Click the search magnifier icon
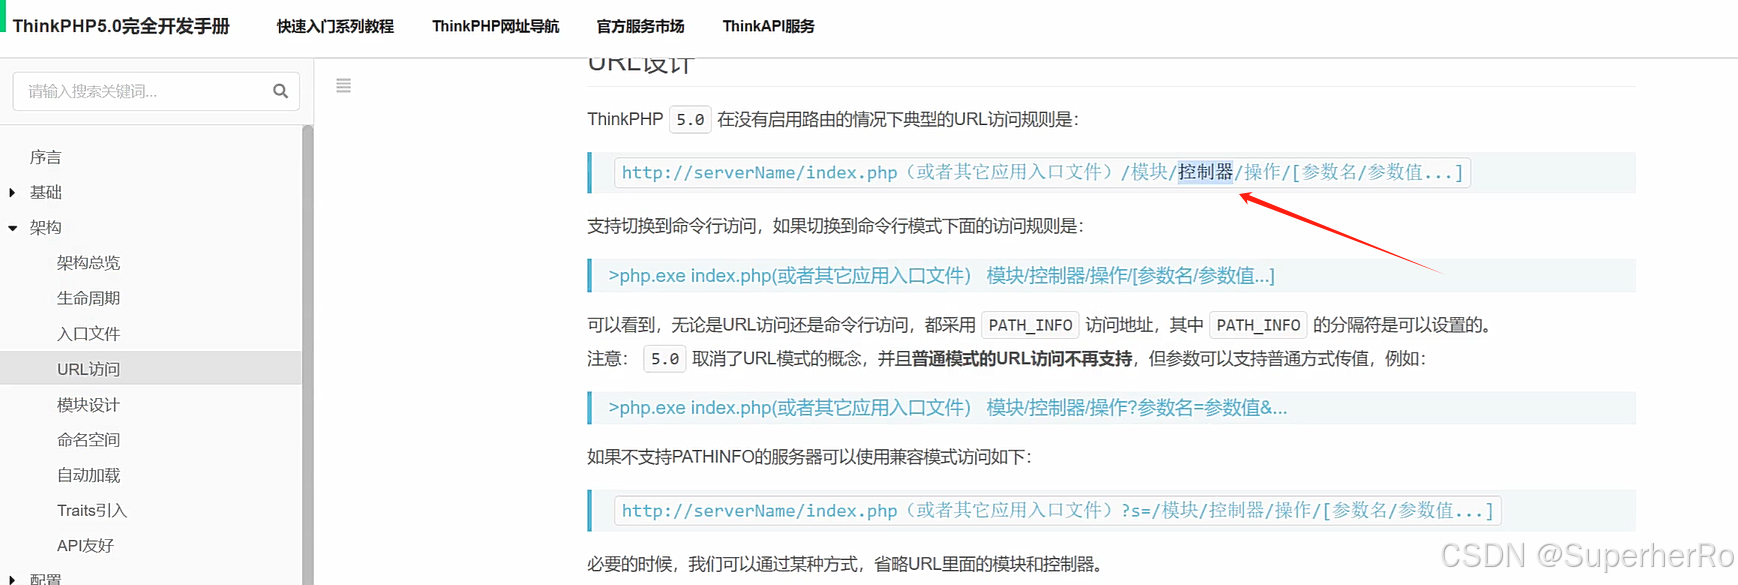Viewport: 1738px width, 585px height. (x=281, y=91)
